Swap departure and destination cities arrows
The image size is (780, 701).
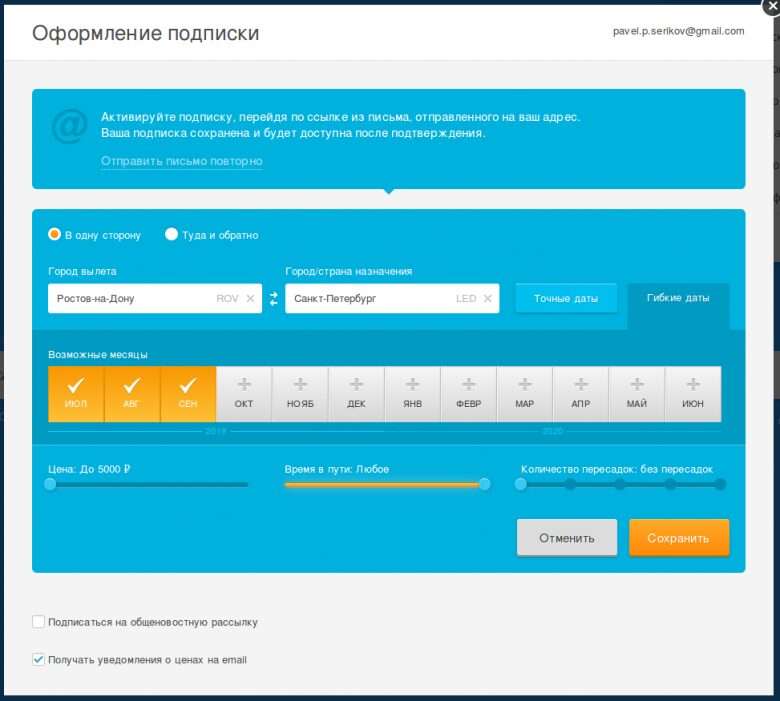click(274, 298)
